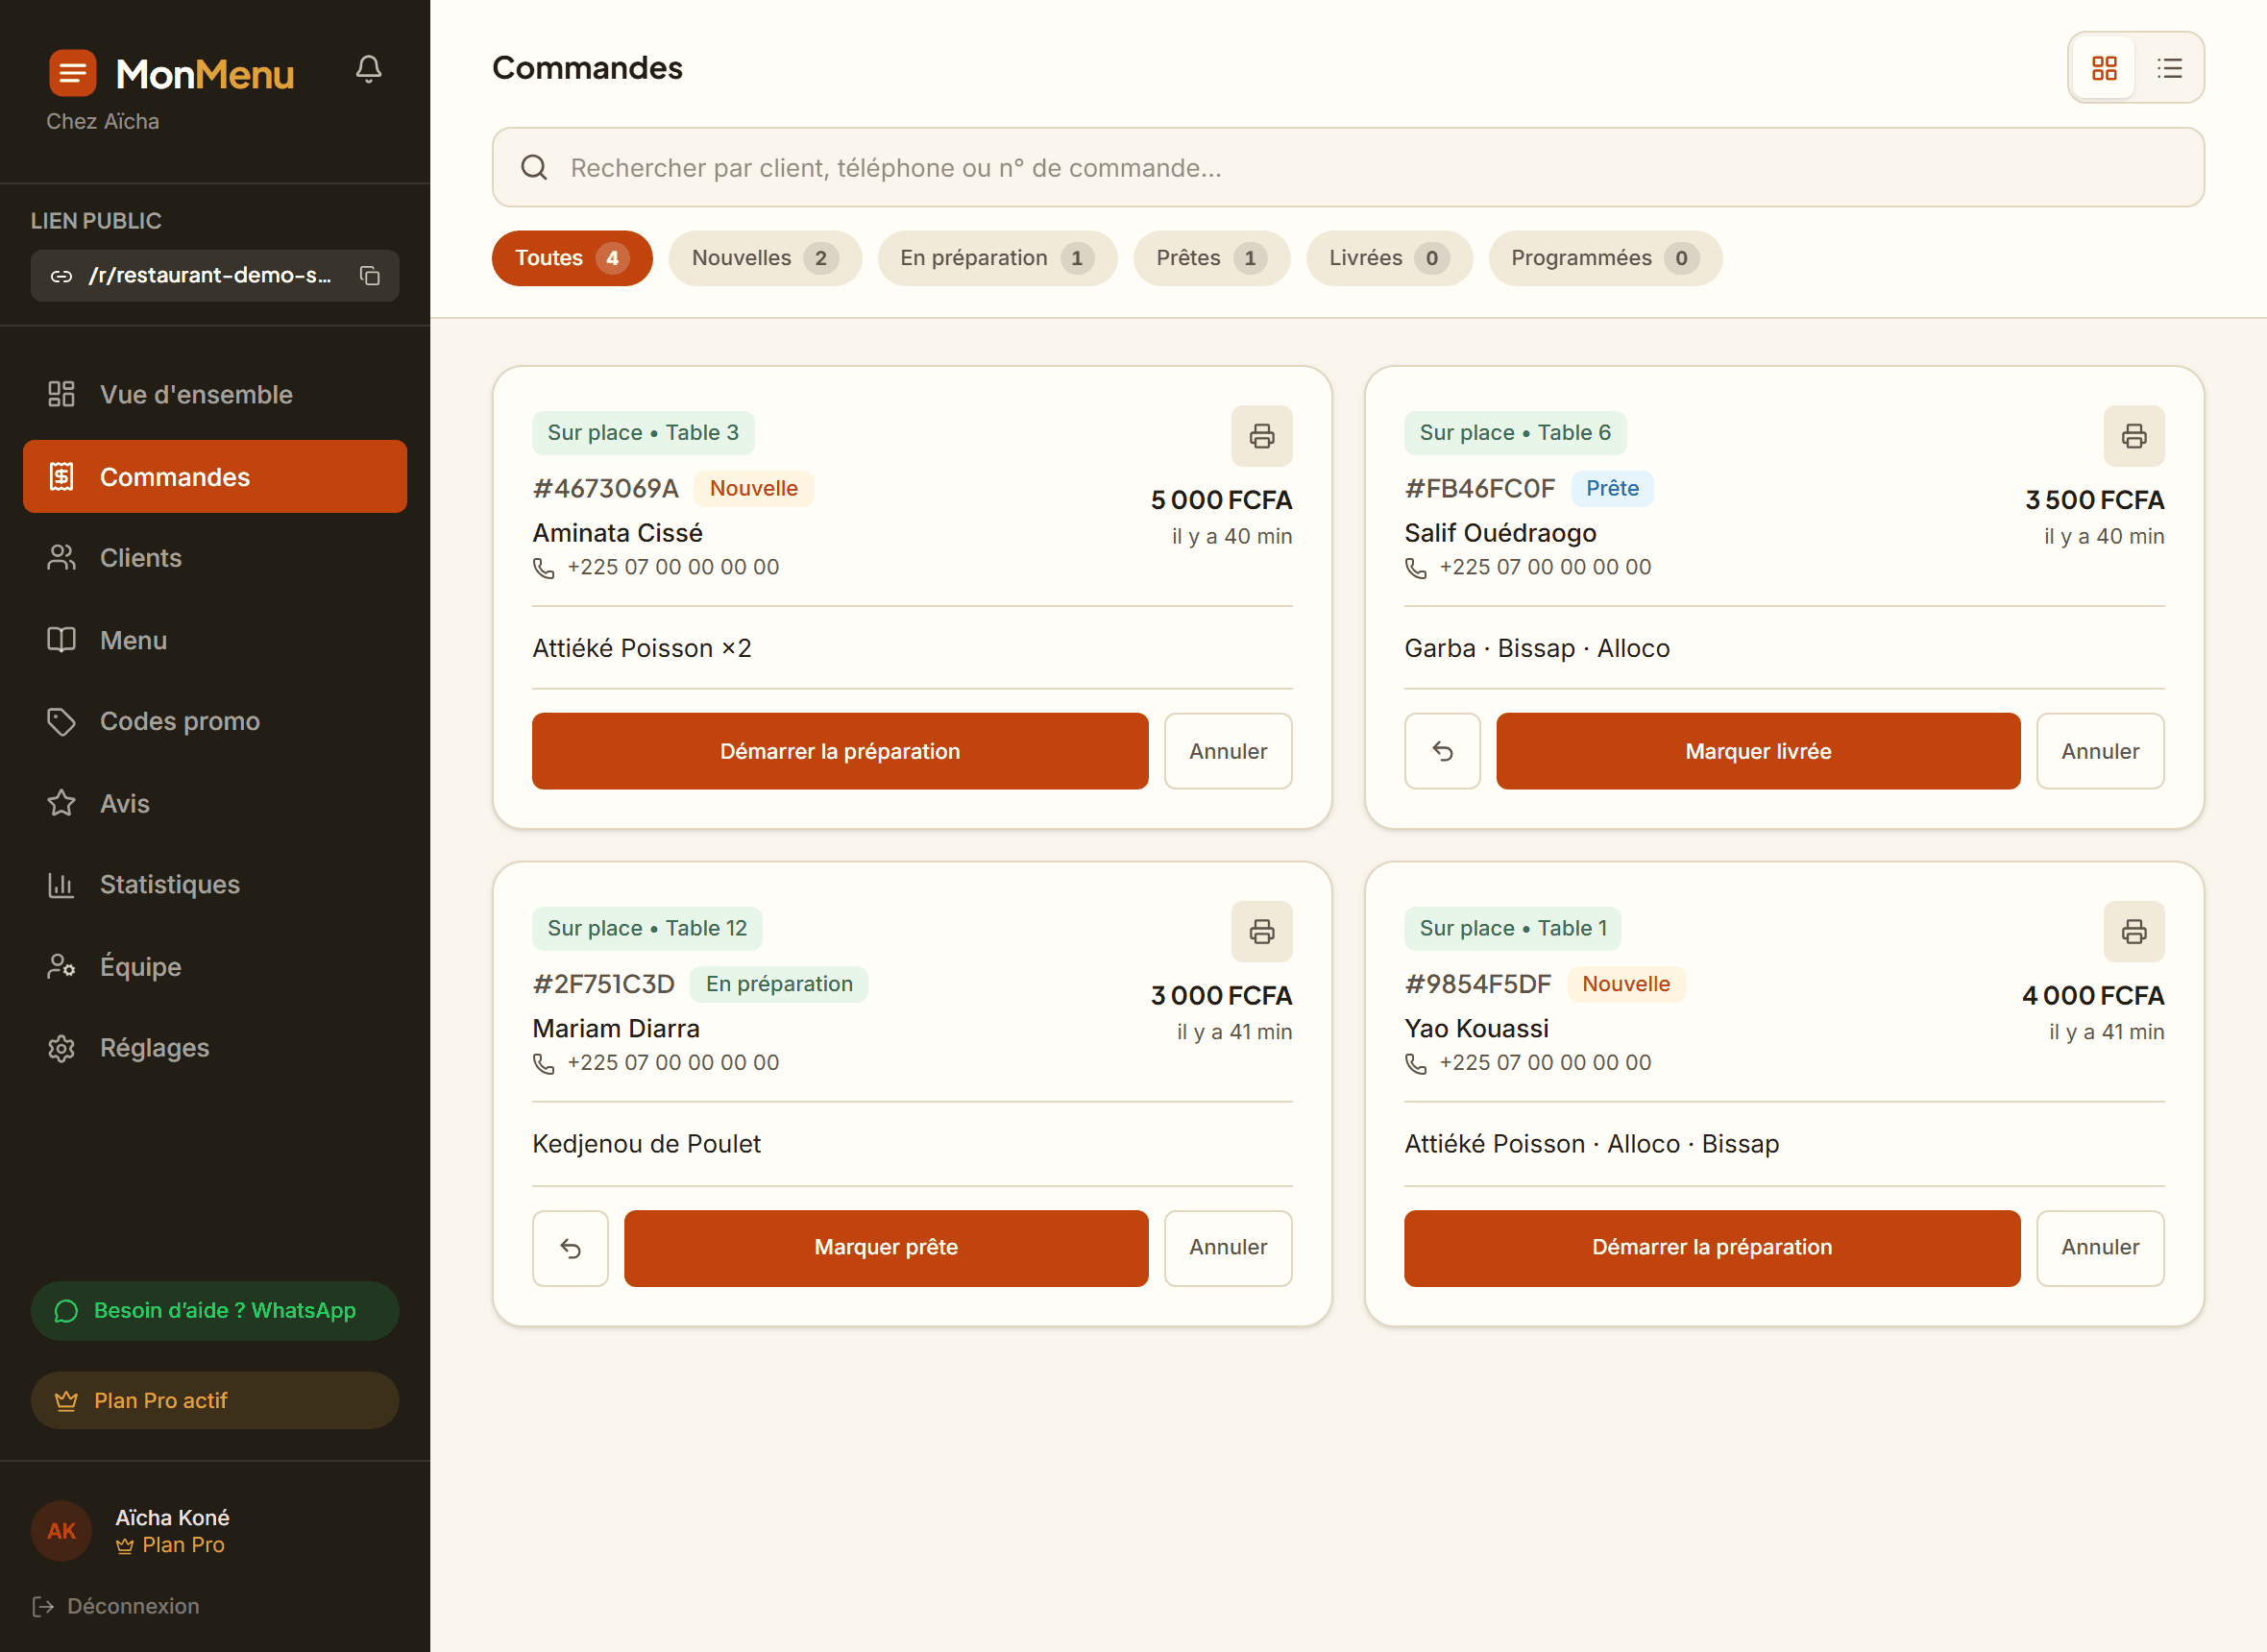
Task: Open Clients page
Action: [214, 558]
